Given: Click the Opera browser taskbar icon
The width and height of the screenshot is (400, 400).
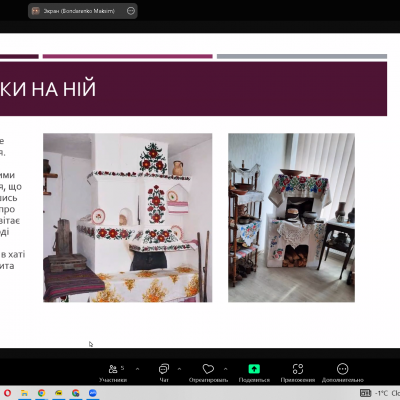Looking at the screenshot, I should (7, 393).
